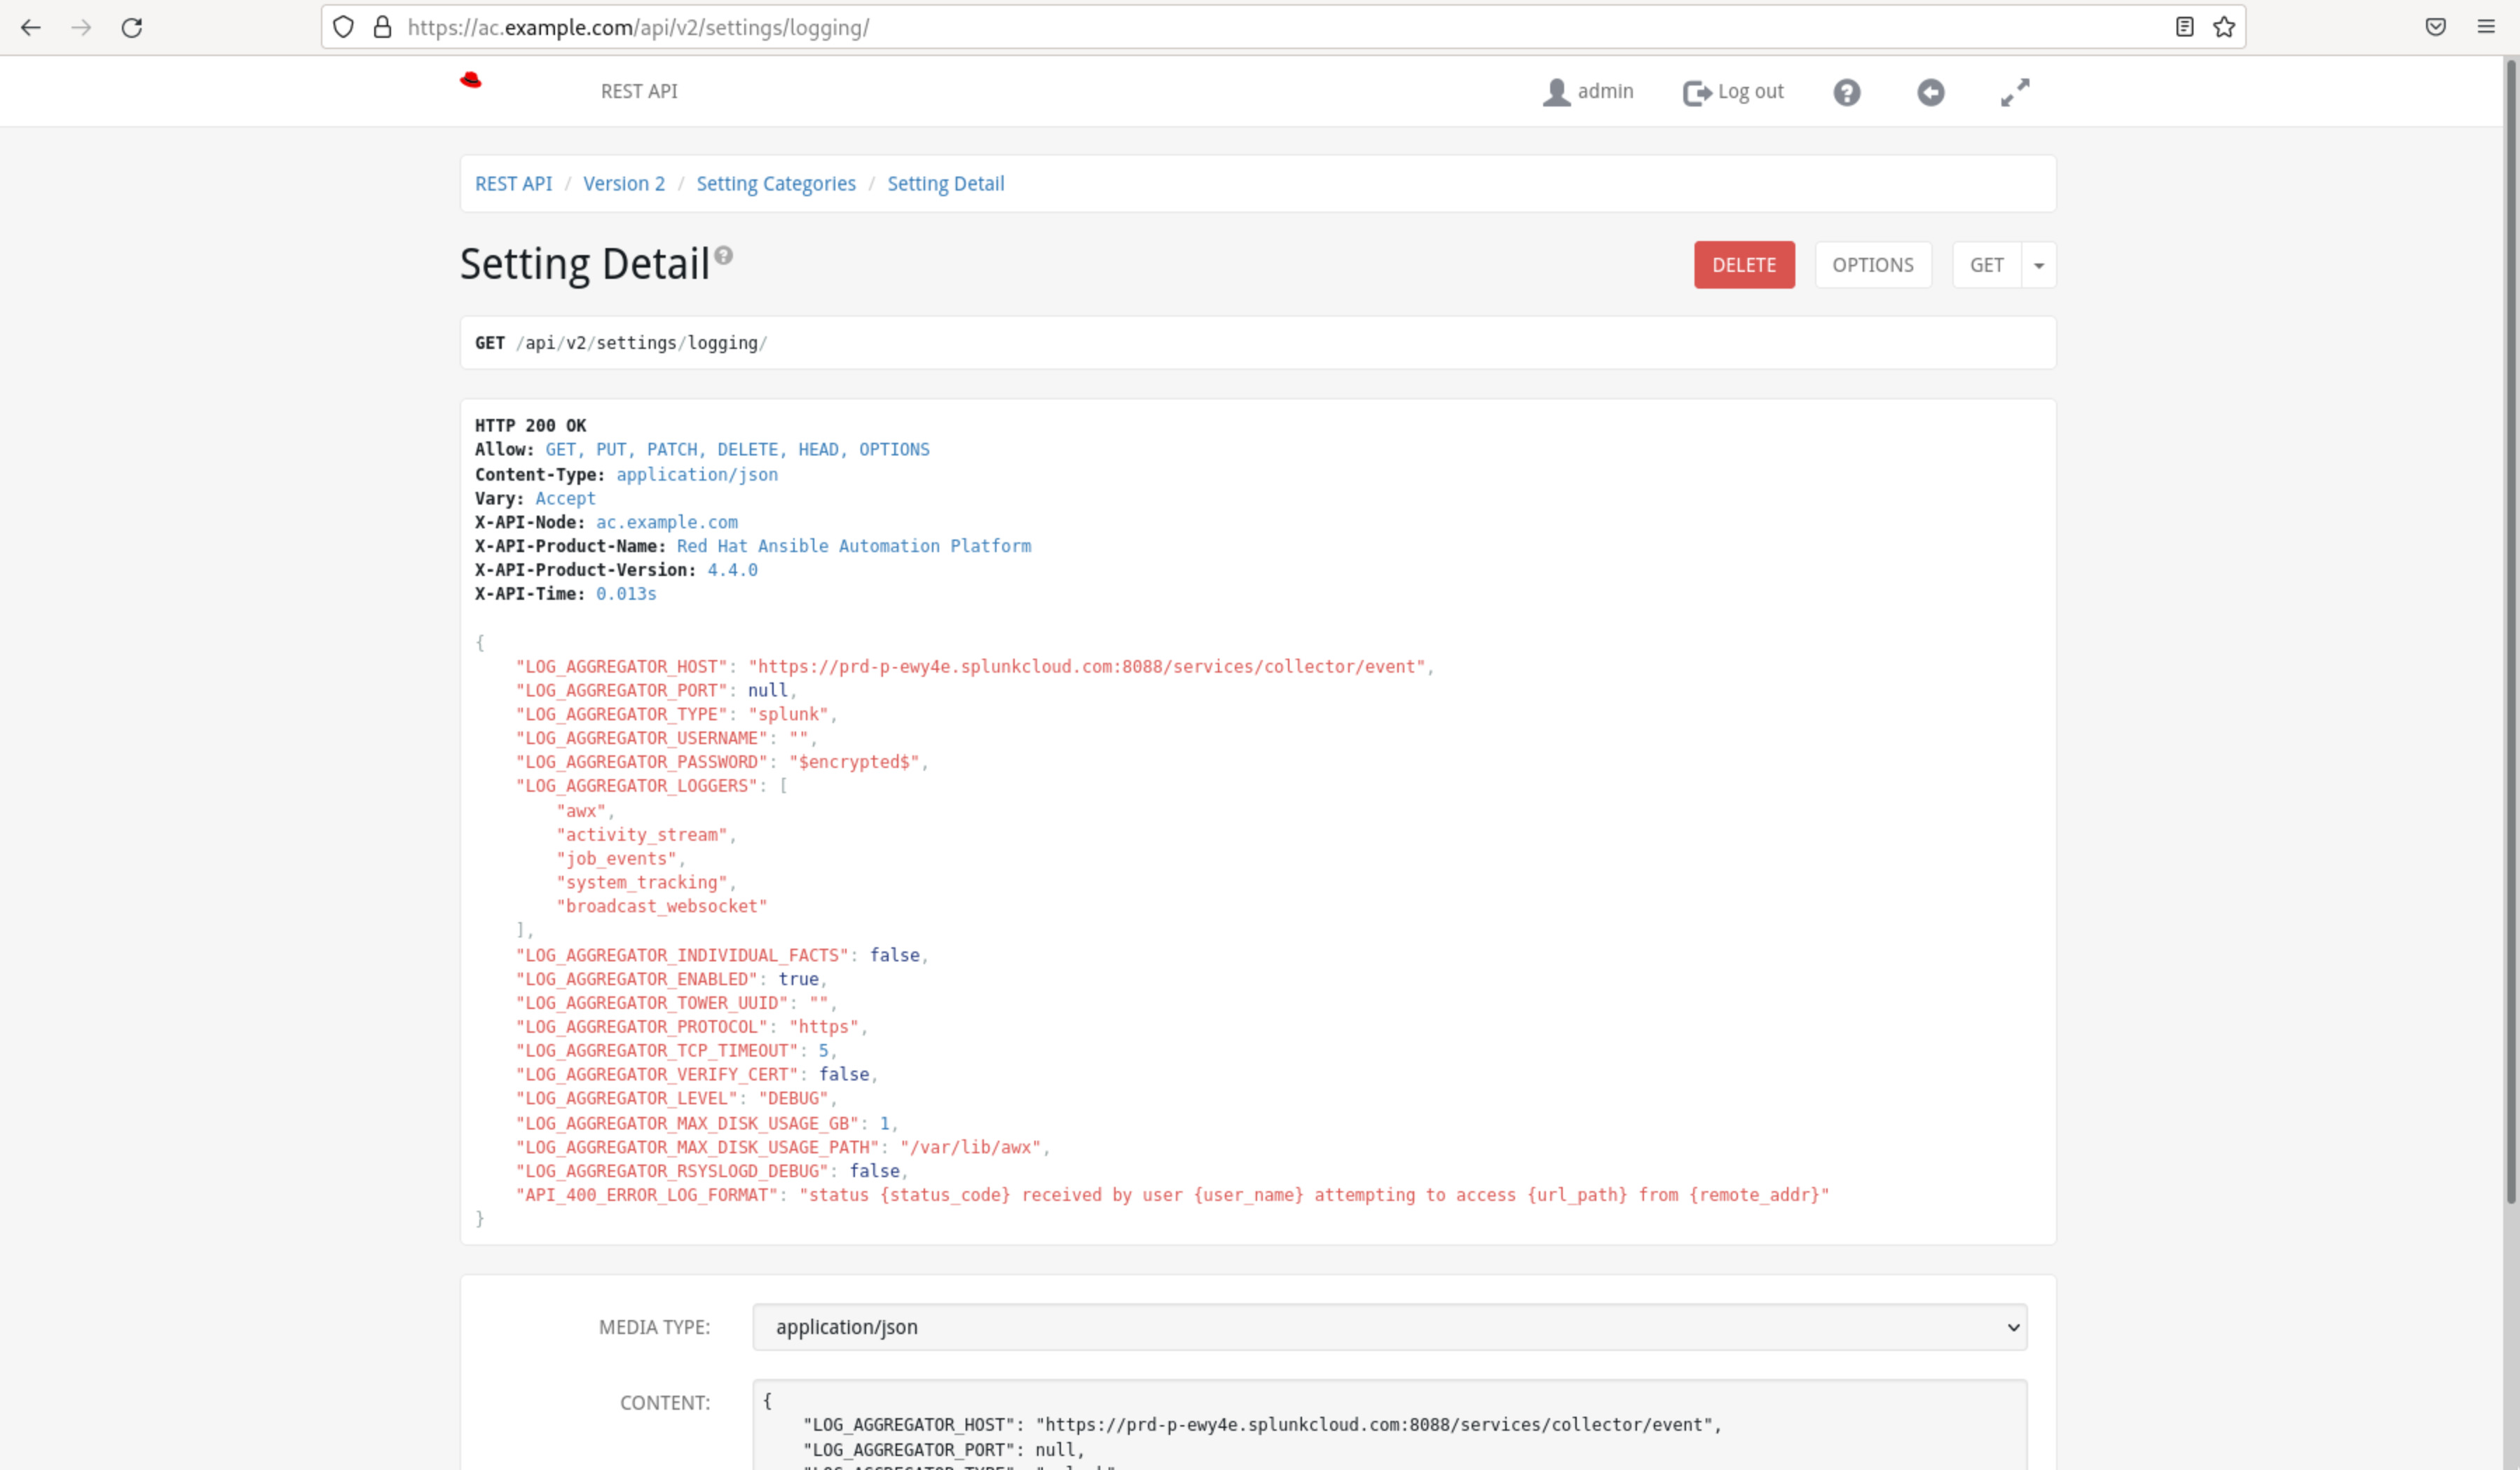Click GET /api/v2/settings/logging/ request line

621,343
